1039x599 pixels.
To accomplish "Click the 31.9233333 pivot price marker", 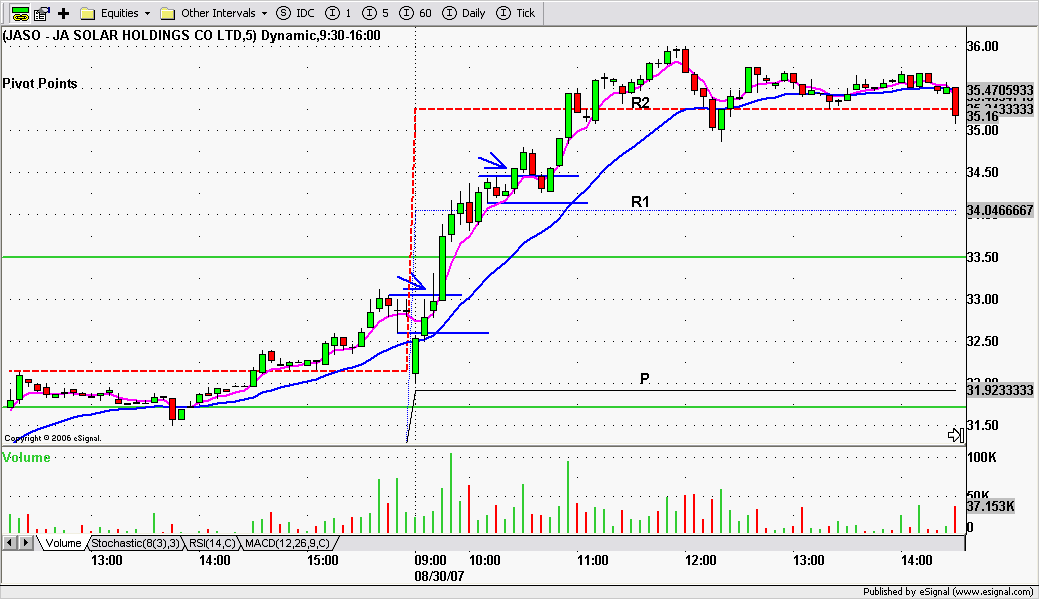I will tap(999, 390).
